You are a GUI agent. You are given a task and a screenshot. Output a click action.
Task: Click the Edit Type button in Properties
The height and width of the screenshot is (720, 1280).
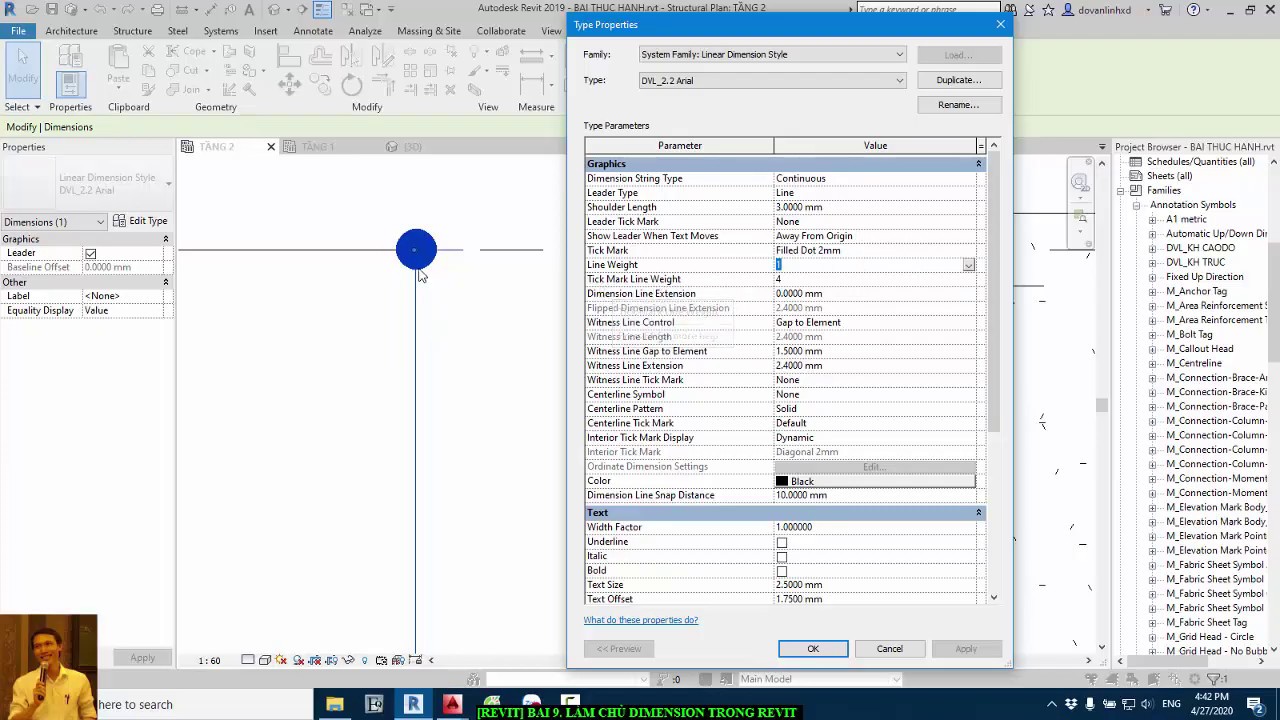tap(140, 221)
